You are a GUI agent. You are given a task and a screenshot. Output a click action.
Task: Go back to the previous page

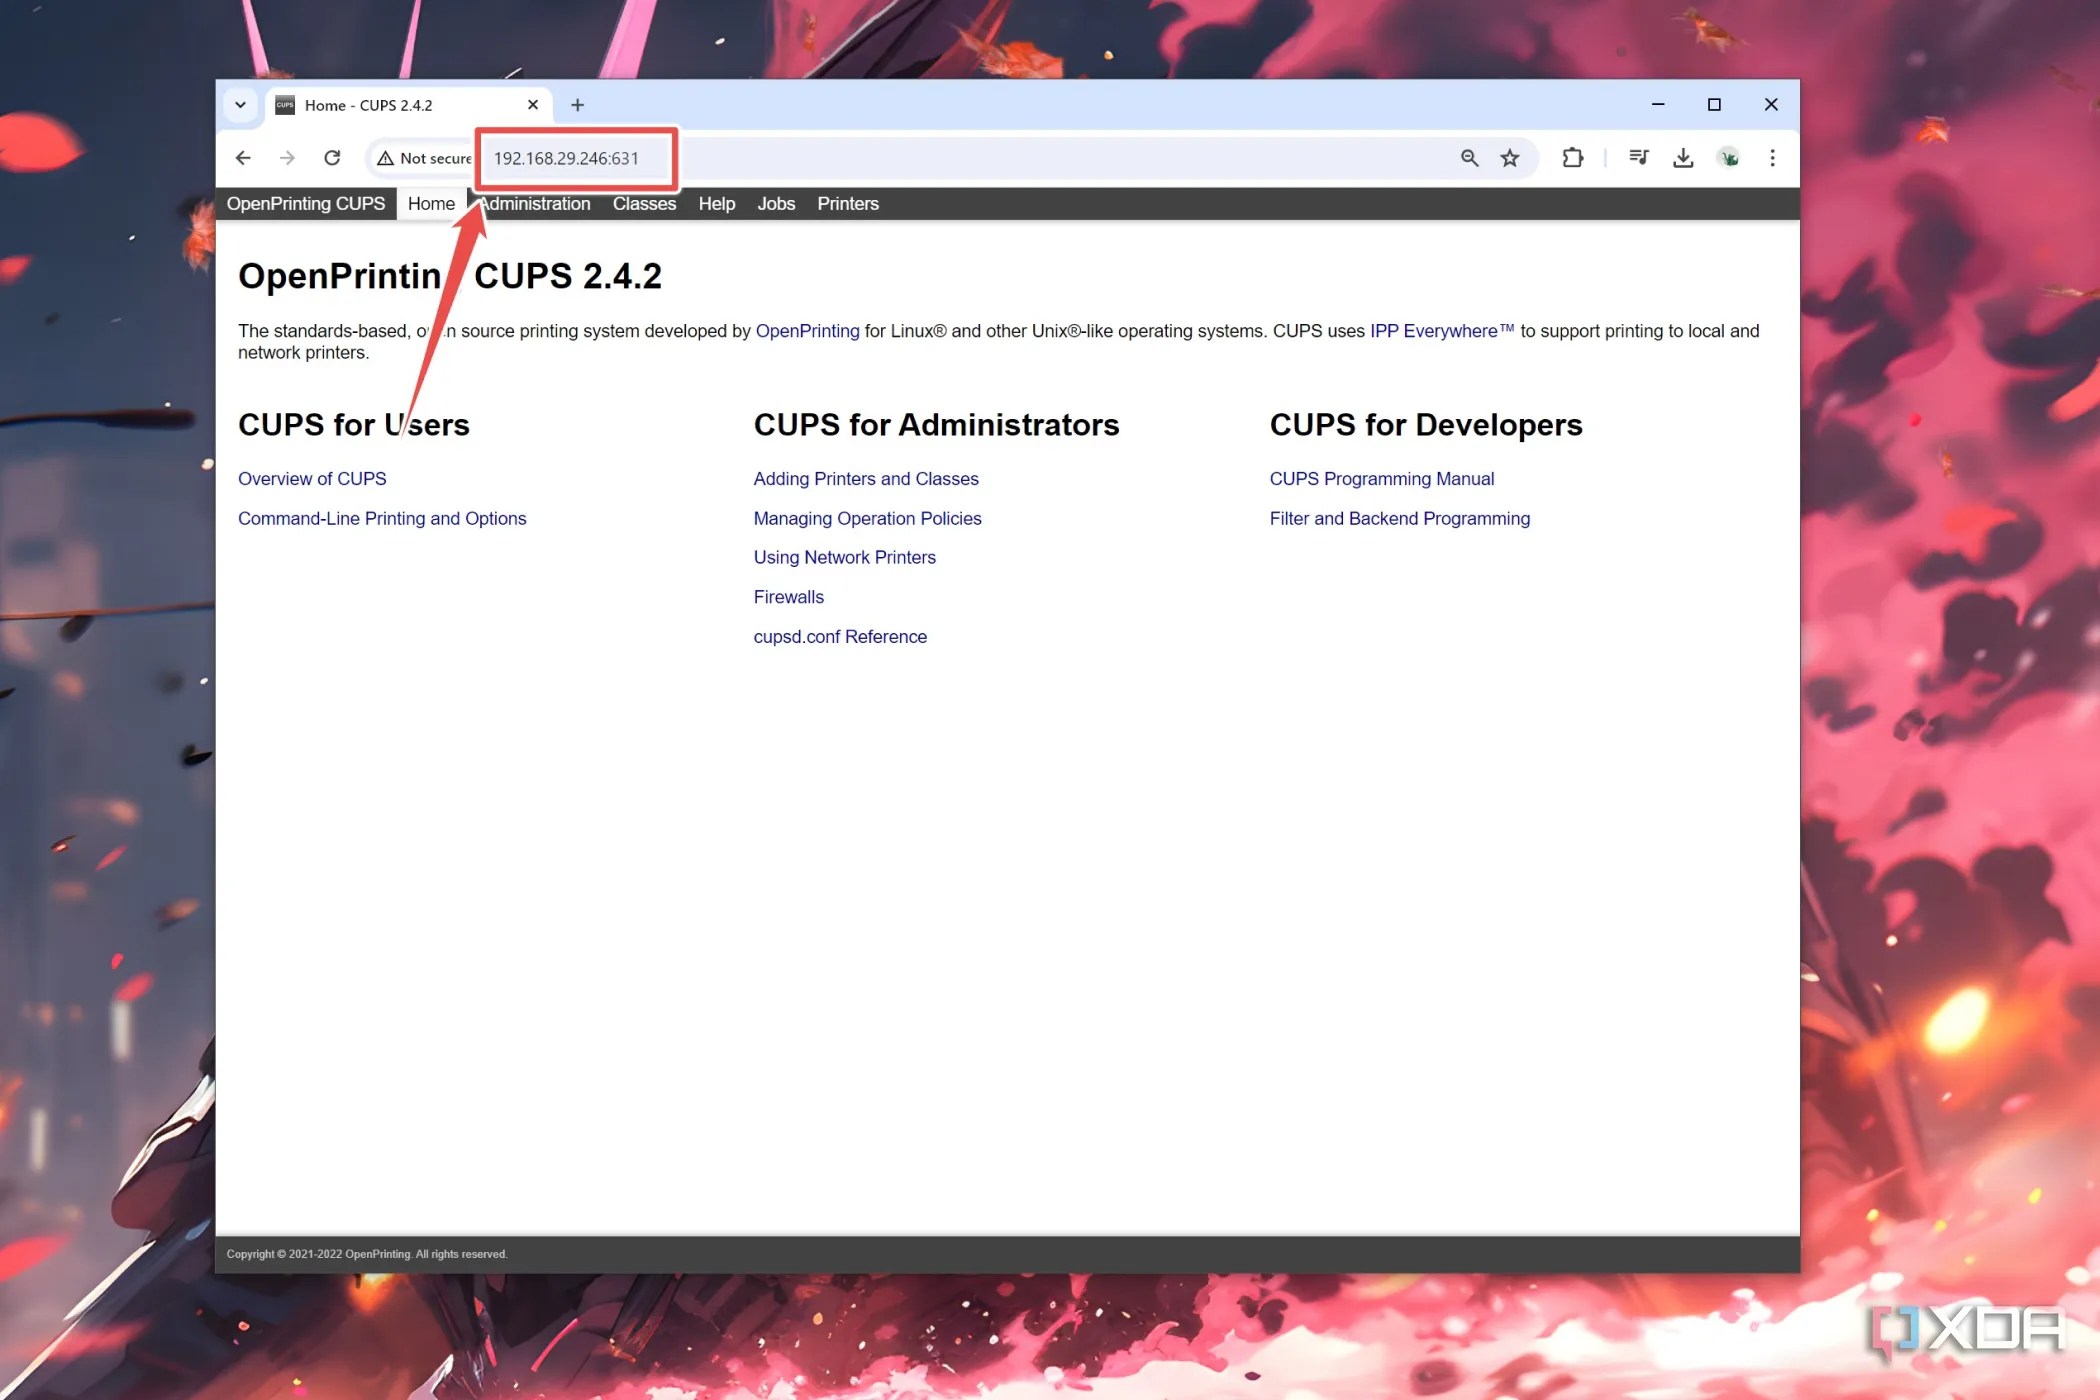pyautogui.click(x=243, y=157)
